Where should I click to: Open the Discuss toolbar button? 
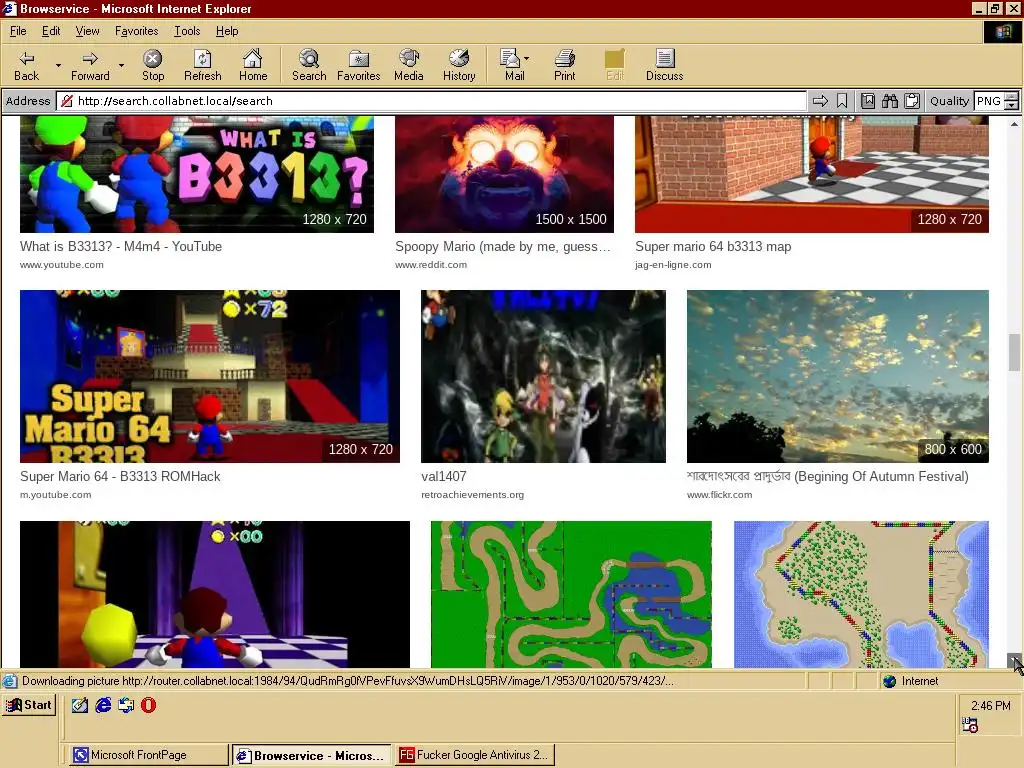coord(665,66)
